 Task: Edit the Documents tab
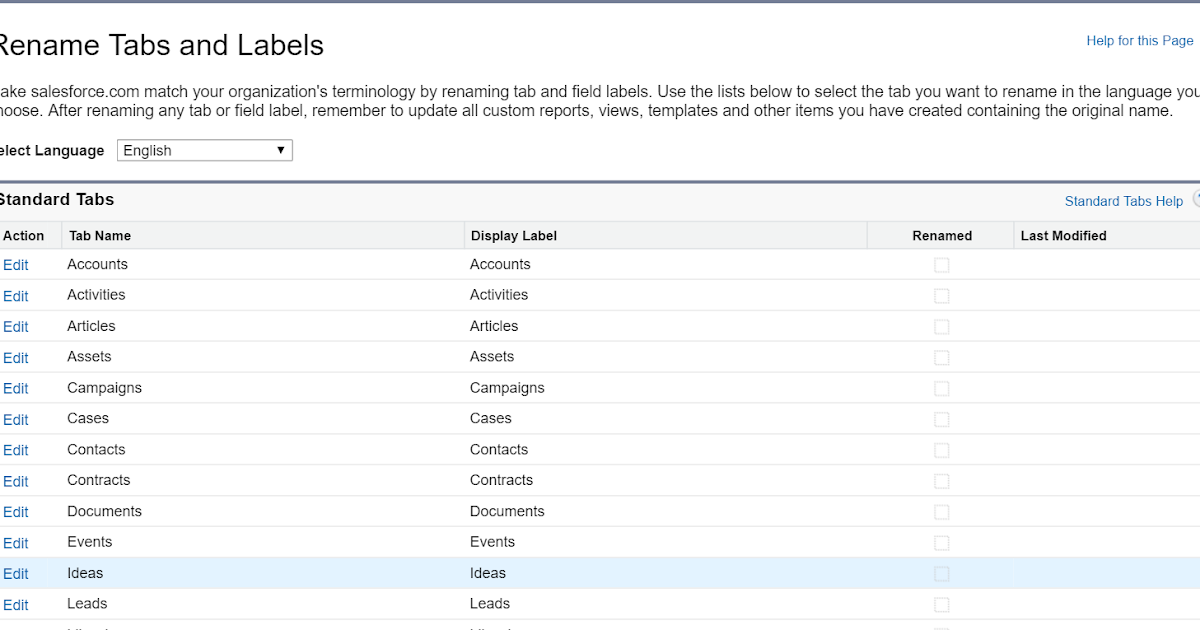[15, 512]
